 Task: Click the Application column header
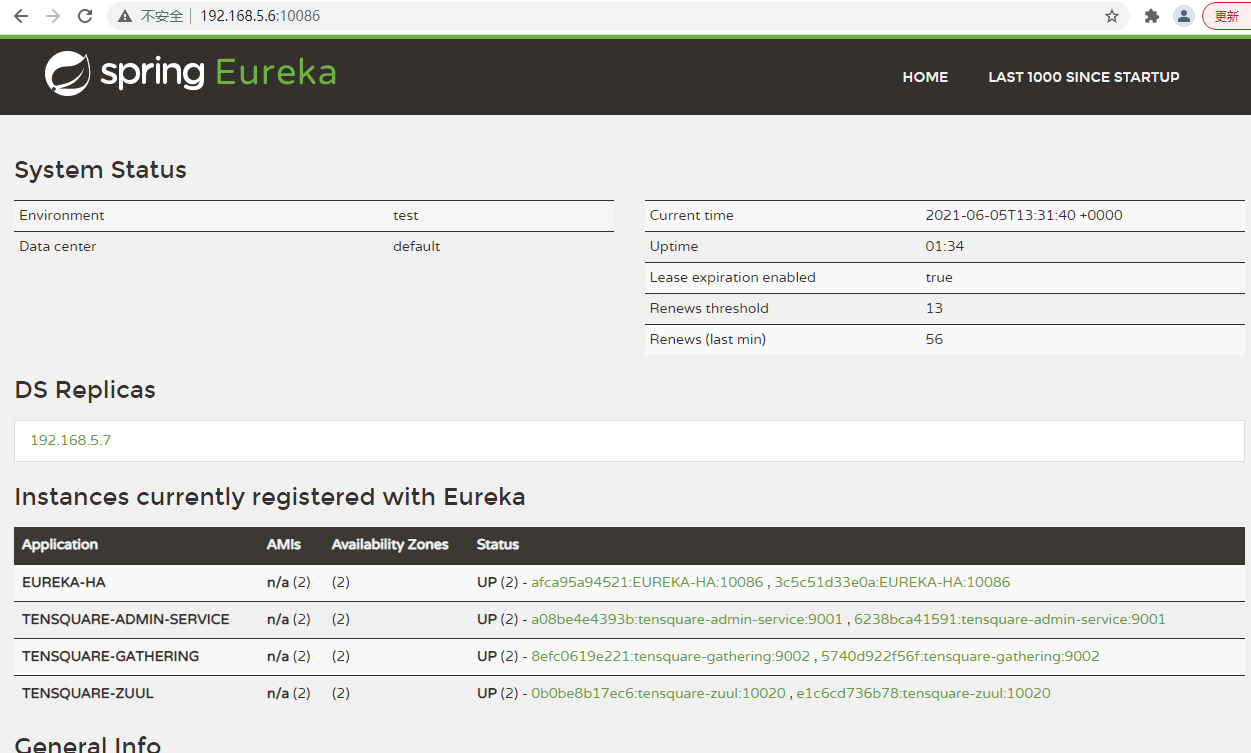[60, 545]
